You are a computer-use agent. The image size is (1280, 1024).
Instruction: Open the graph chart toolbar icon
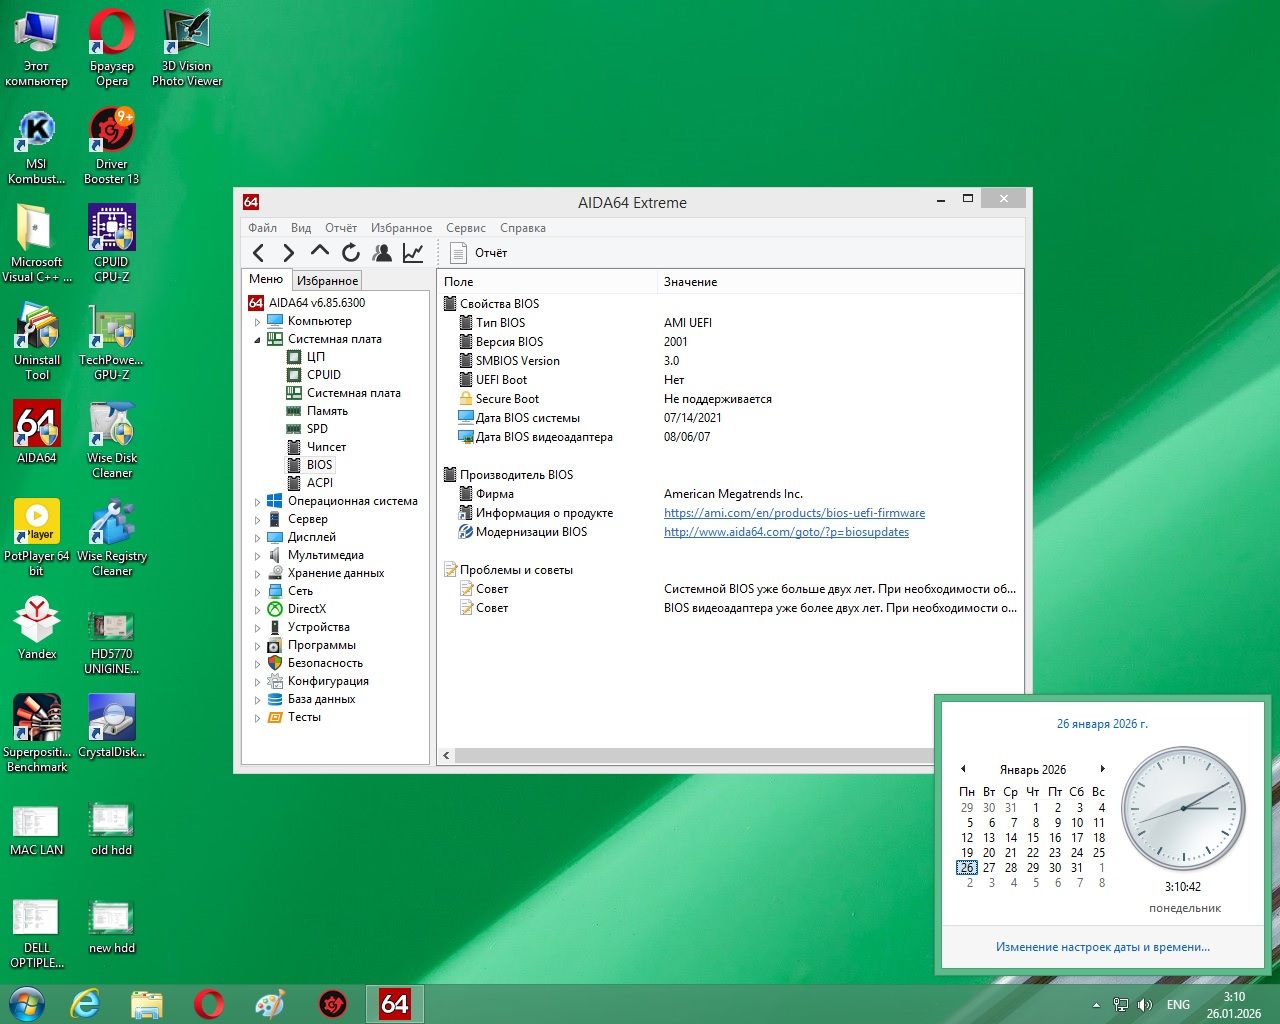click(413, 253)
